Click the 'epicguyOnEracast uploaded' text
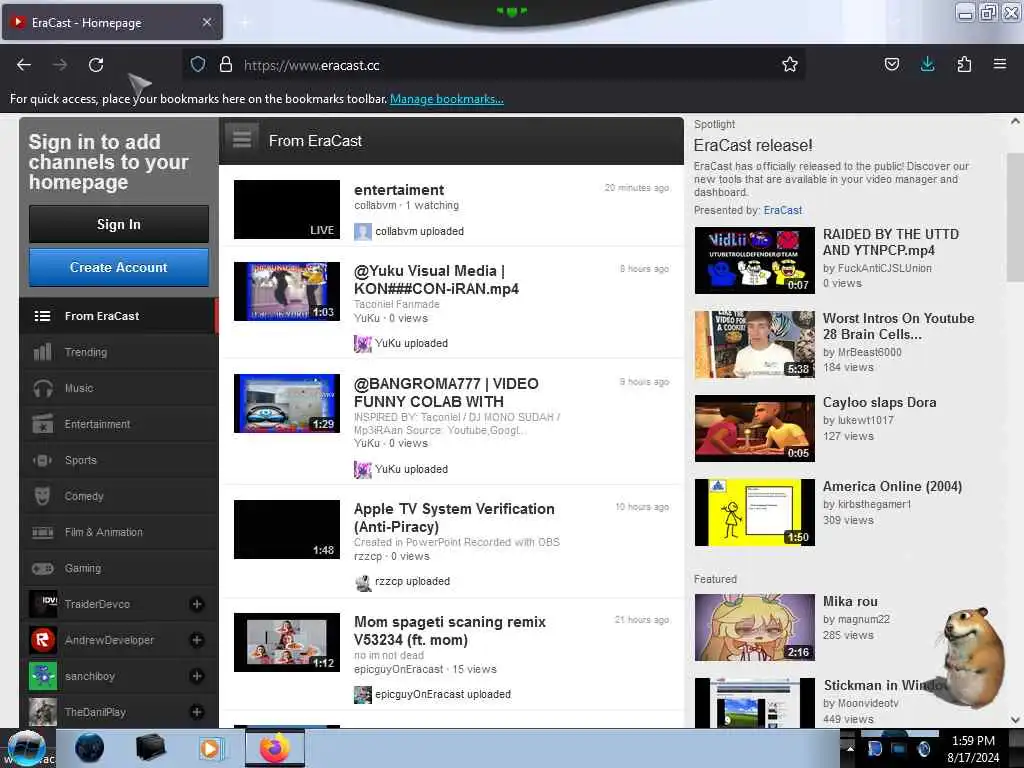Image resolution: width=1024 pixels, height=768 pixels. (443, 694)
